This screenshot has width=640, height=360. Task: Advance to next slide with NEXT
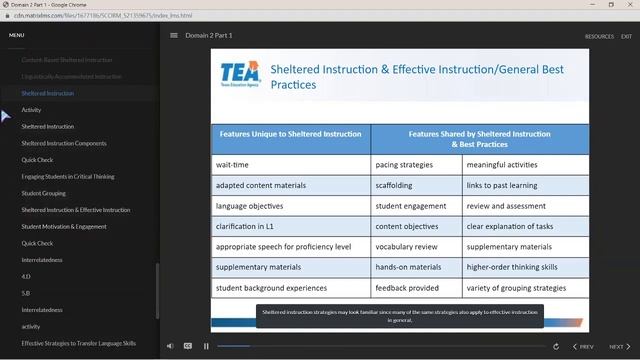(620, 347)
